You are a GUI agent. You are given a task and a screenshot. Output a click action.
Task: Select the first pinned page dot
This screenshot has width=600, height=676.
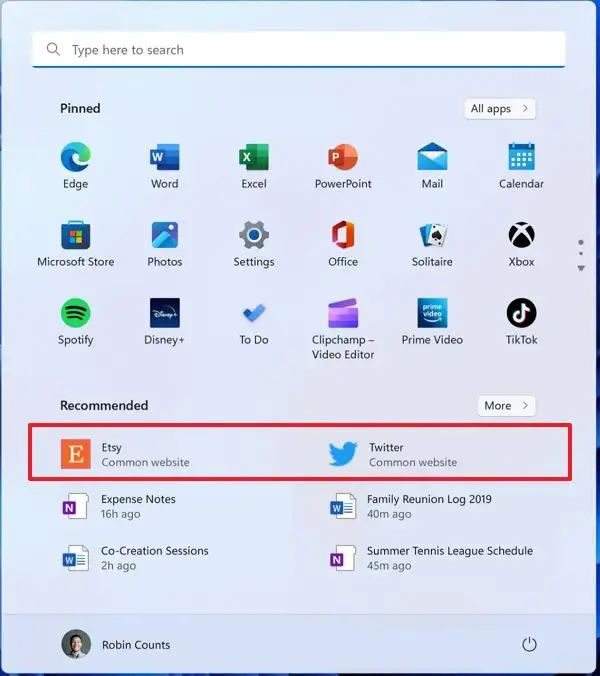[581, 242]
